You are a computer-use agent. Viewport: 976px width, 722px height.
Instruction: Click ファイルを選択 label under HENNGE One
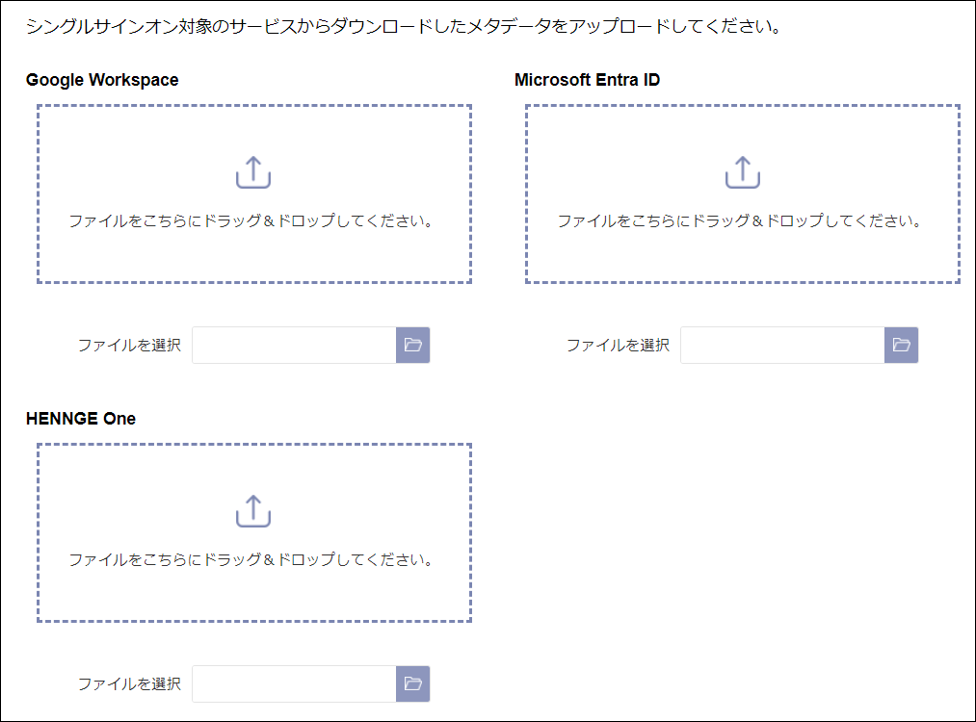click(x=129, y=683)
